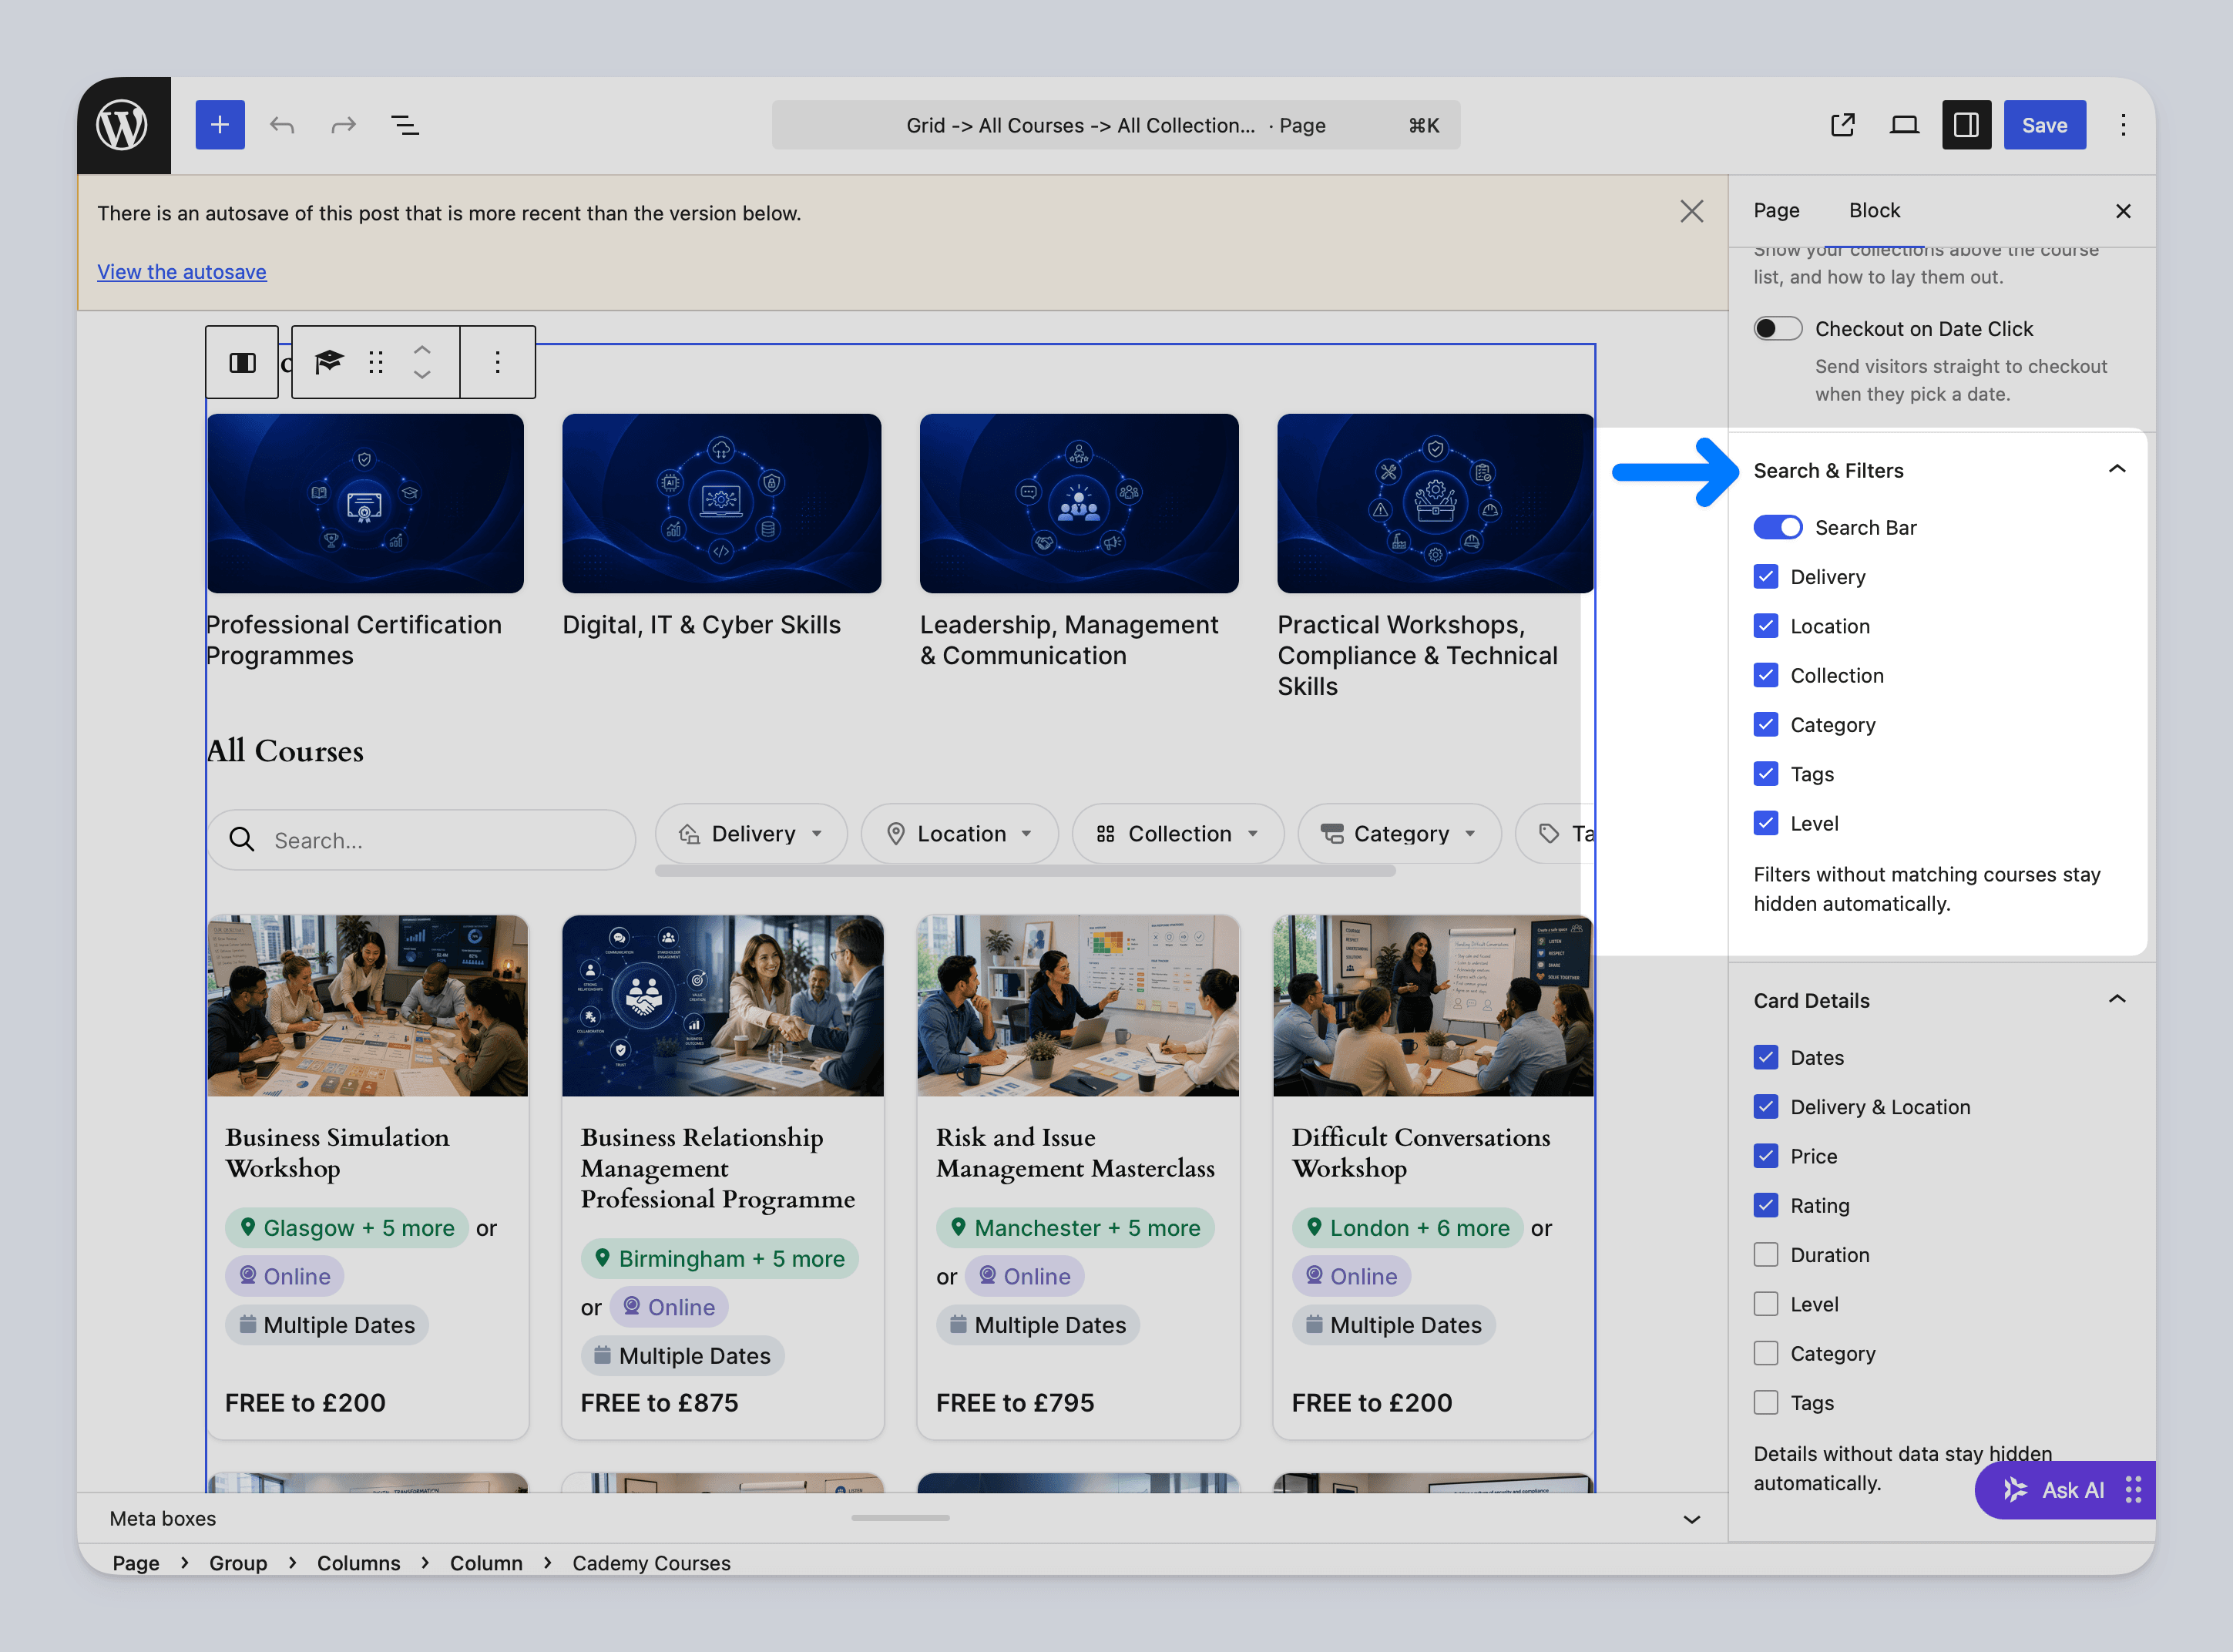Open the Location filter dropdown

pyautogui.click(x=959, y=833)
